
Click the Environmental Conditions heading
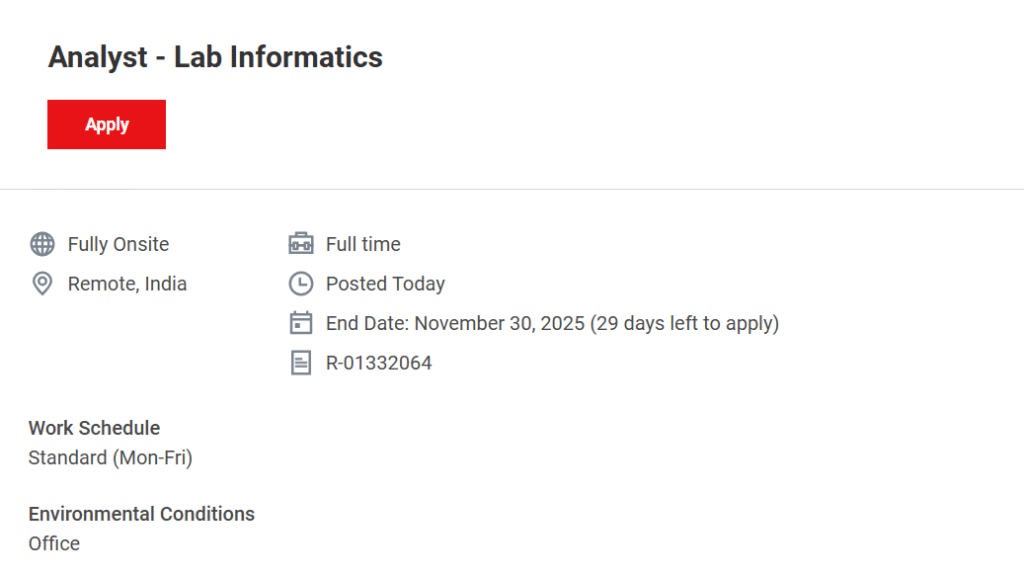[x=141, y=514]
